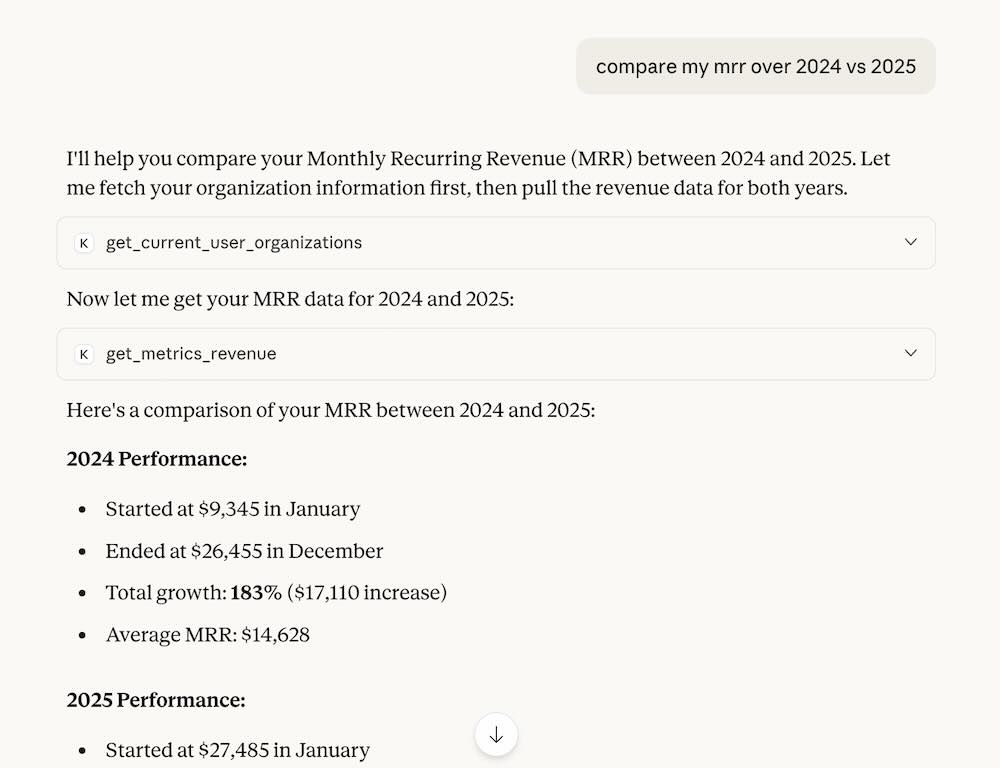The height and width of the screenshot is (768, 1000).
Task: Click the "Now let me get your MRR data" line
Action: pos(290,299)
